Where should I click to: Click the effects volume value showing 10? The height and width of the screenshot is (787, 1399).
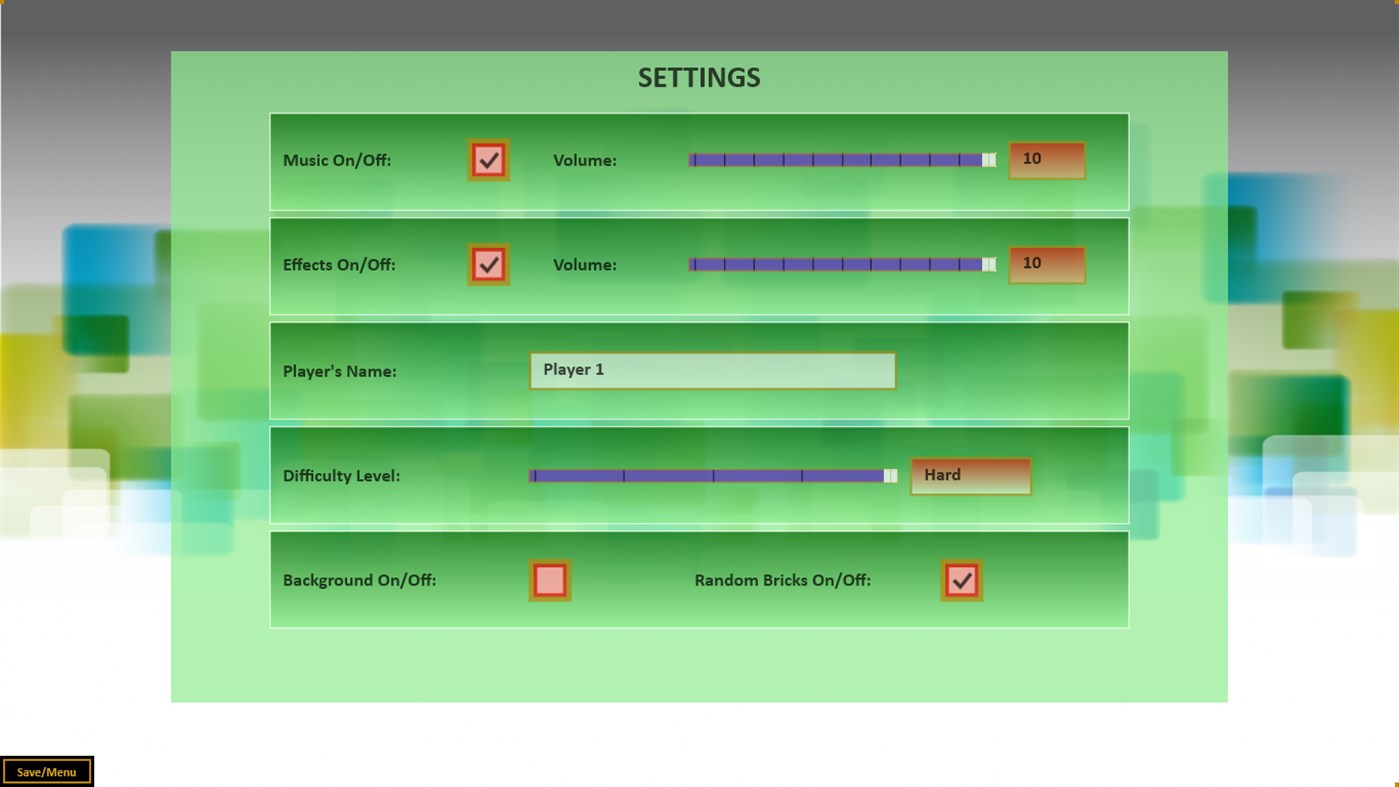coord(1044,263)
